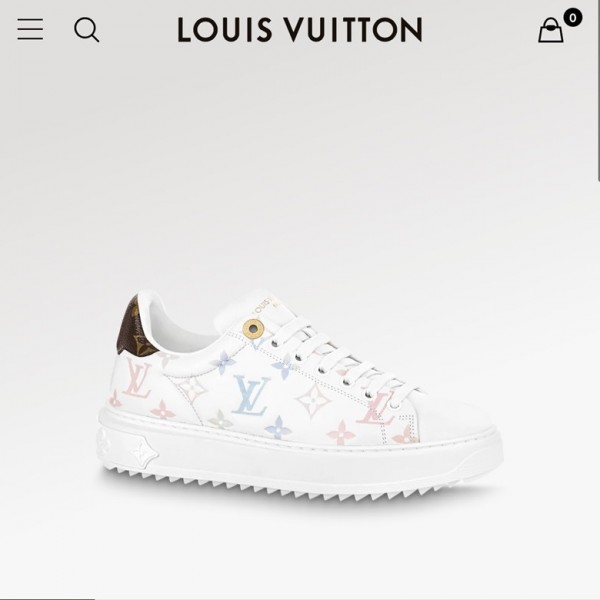Open the search magnifier
This screenshot has width=600, height=600.
pyautogui.click(x=86, y=30)
